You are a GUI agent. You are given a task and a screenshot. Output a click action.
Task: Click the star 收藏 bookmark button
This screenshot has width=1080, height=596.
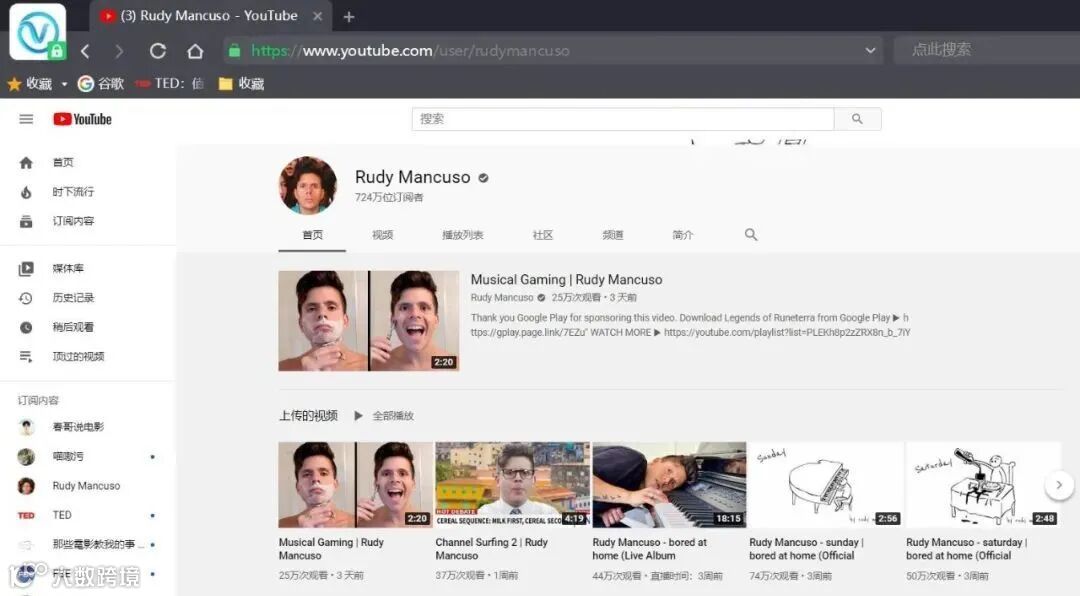(30, 83)
